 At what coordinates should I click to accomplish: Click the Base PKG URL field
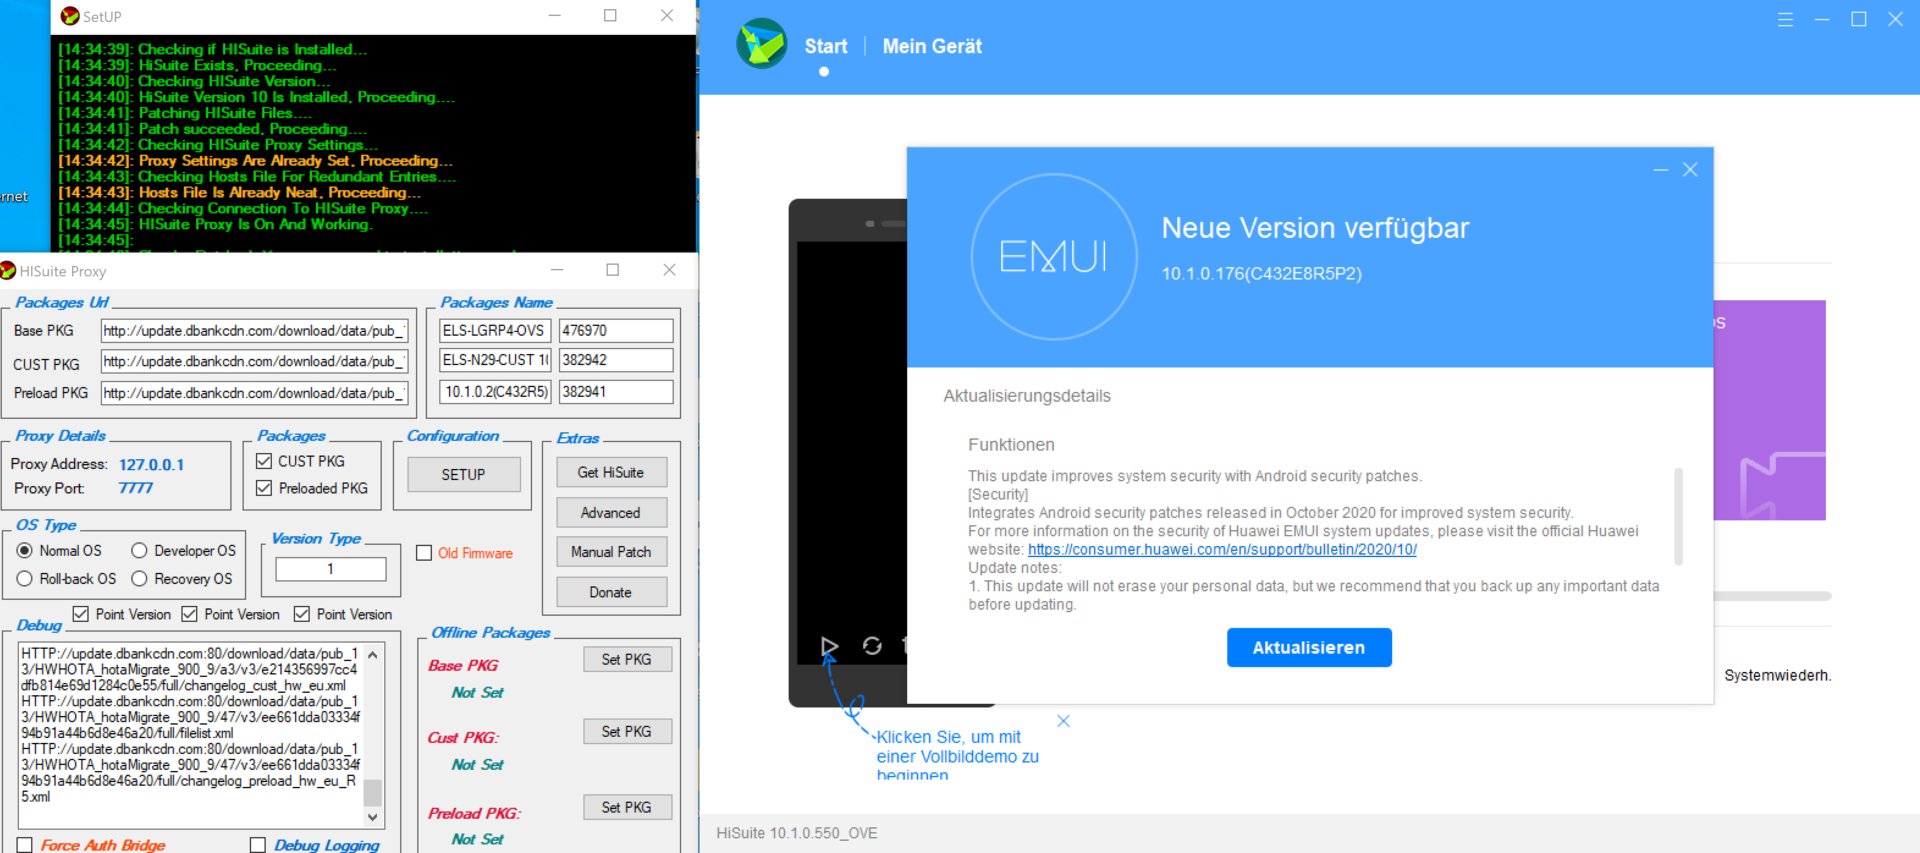[x=254, y=331]
